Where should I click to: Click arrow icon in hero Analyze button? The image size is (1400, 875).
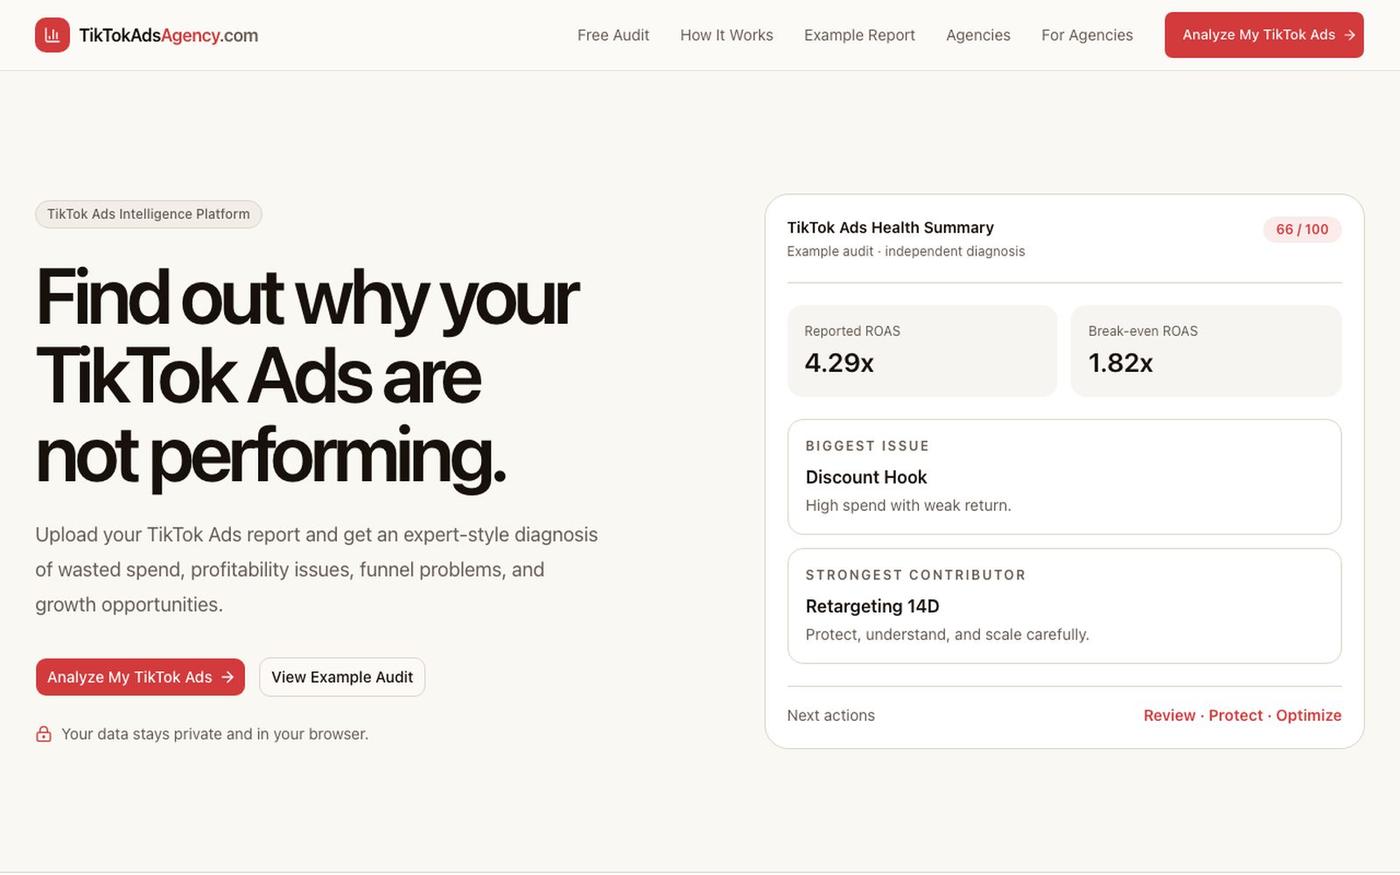click(227, 677)
